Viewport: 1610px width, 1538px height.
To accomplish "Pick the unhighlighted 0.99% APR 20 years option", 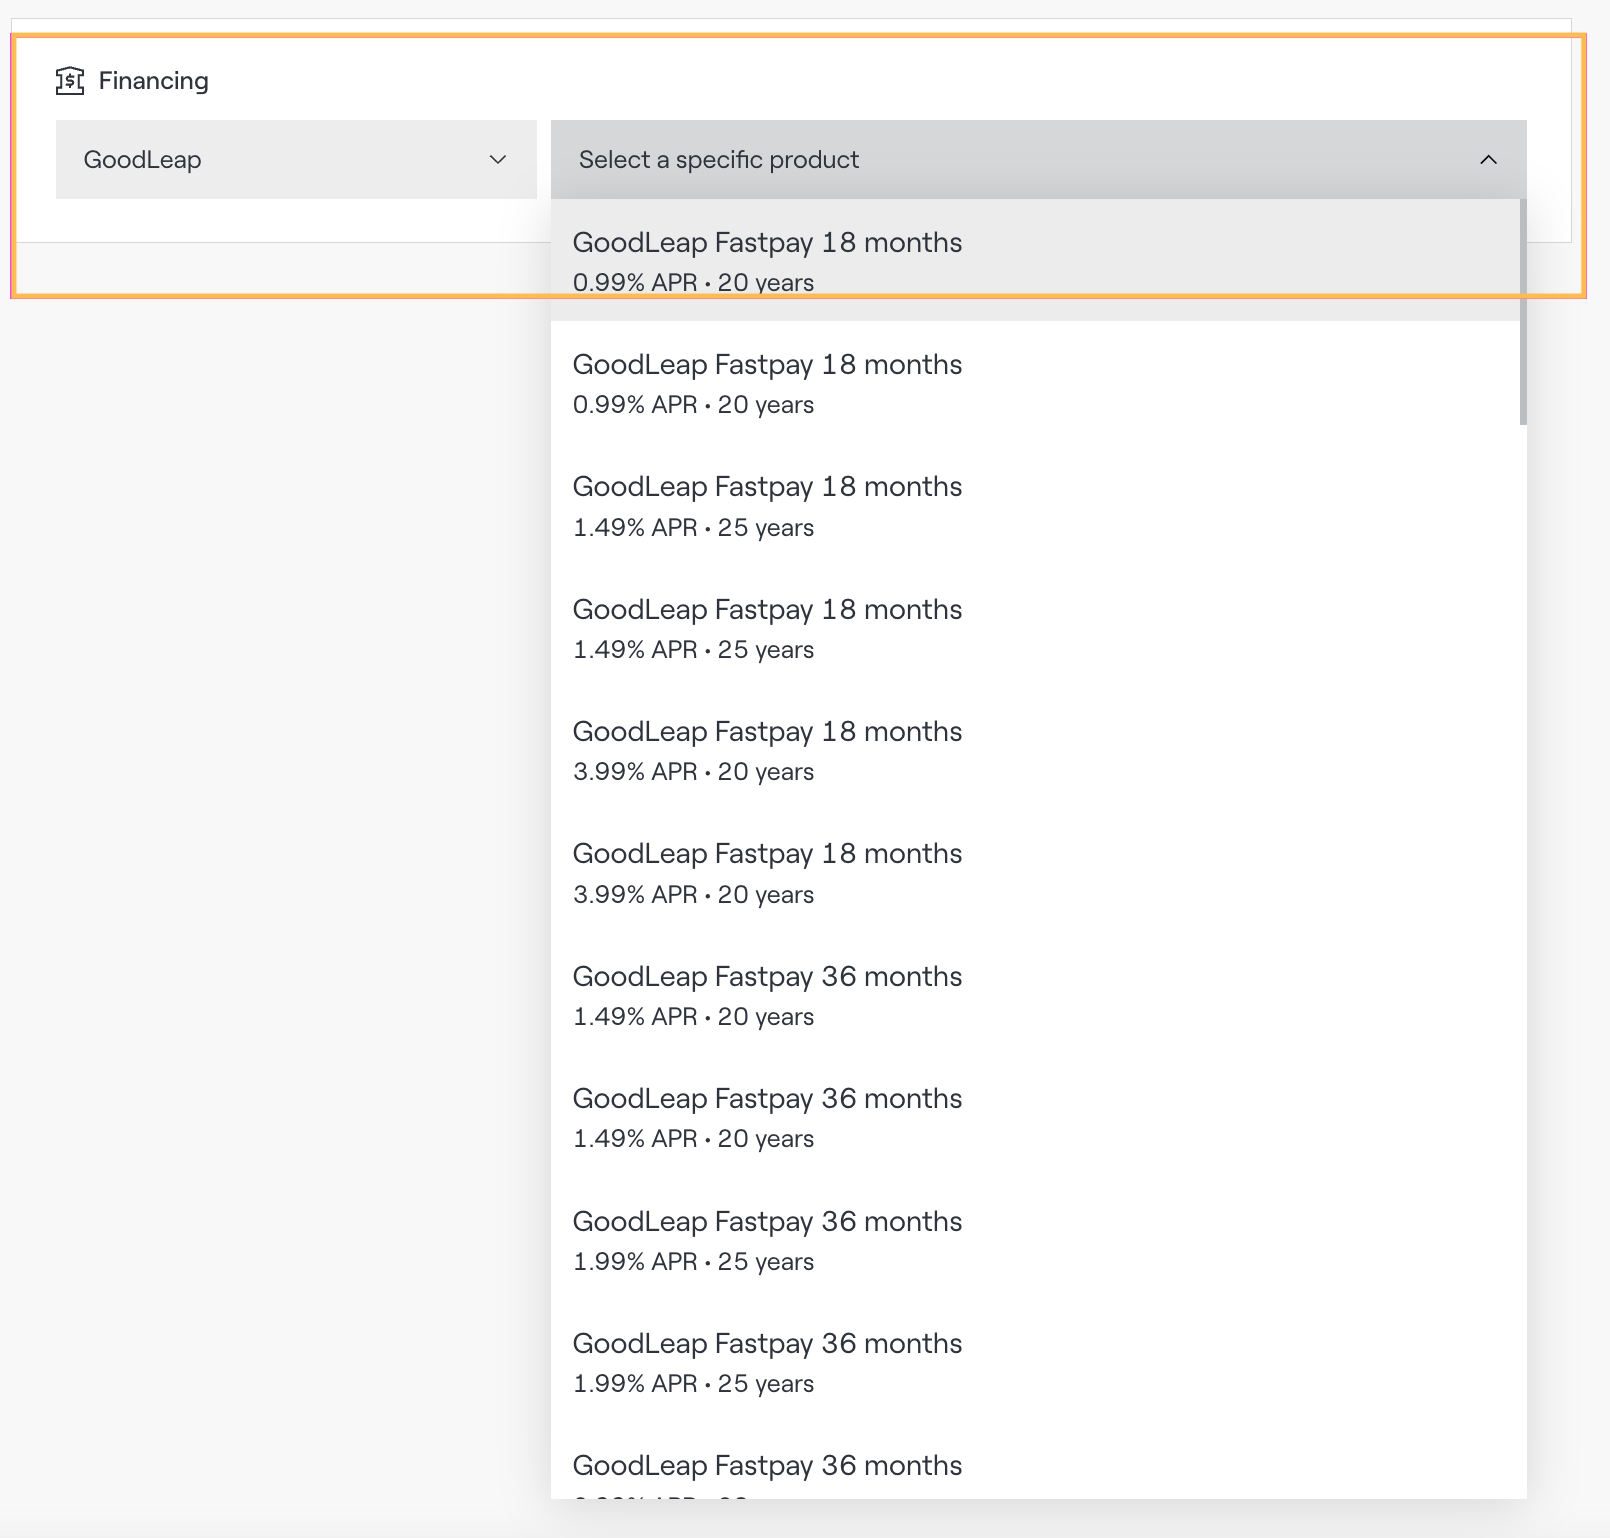I will coord(1035,383).
